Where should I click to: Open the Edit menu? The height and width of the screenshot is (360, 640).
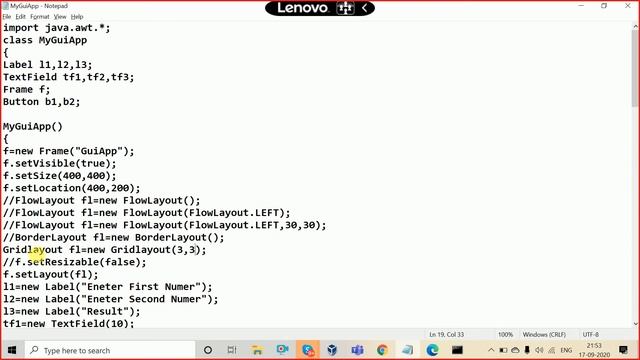pos(20,17)
